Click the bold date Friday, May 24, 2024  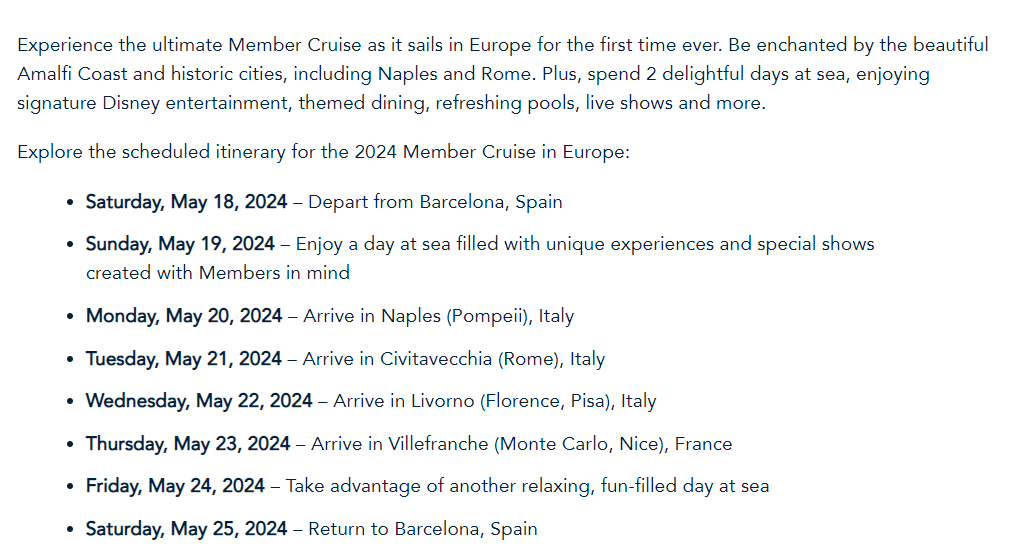[175, 486]
